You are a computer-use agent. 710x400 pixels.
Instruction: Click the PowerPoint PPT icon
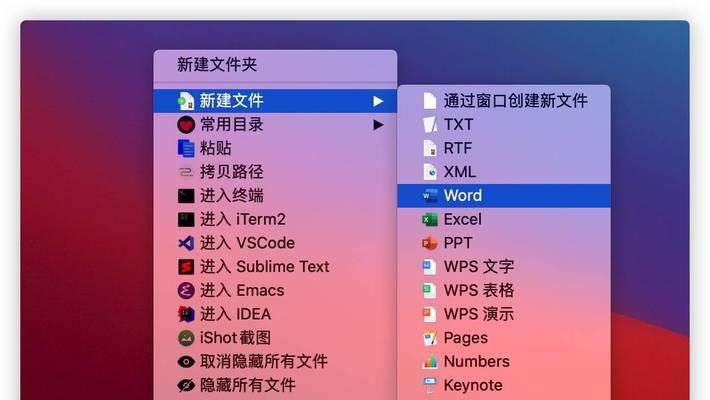[430, 243]
